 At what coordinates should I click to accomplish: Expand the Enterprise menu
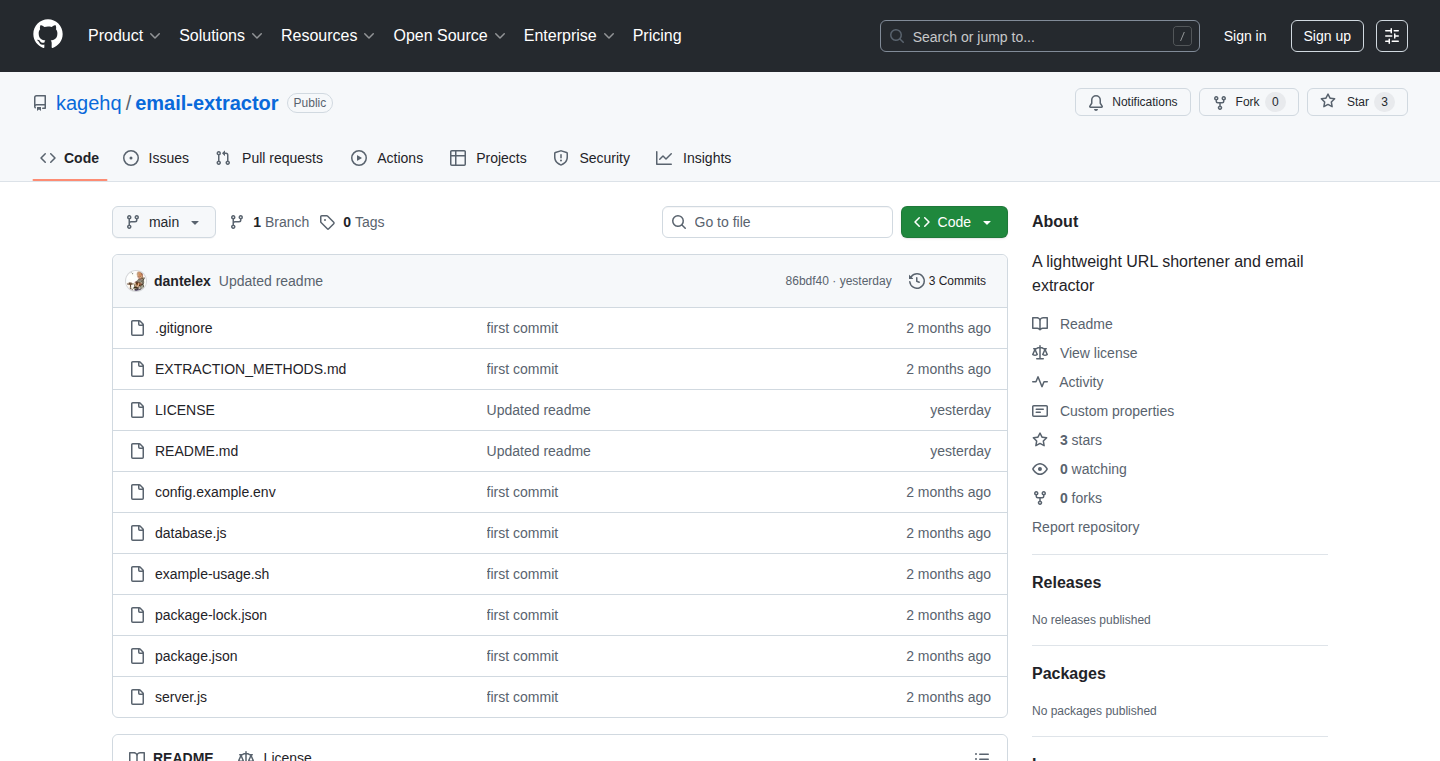569,35
